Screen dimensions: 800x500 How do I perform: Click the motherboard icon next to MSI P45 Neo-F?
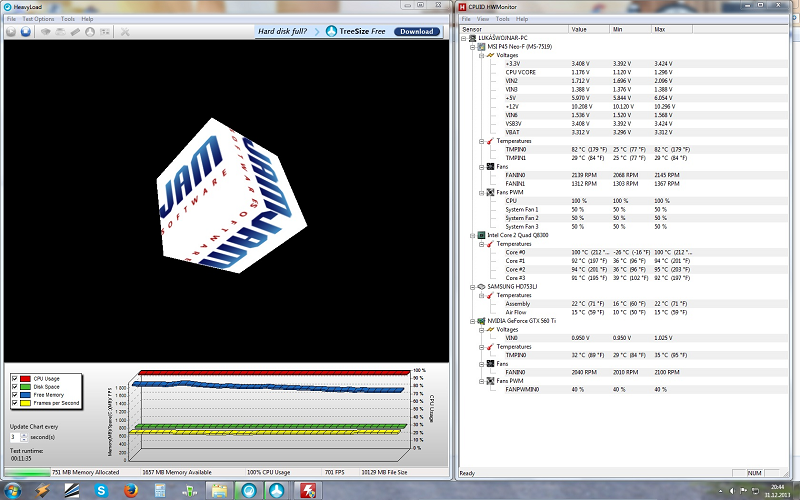click(481, 46)
